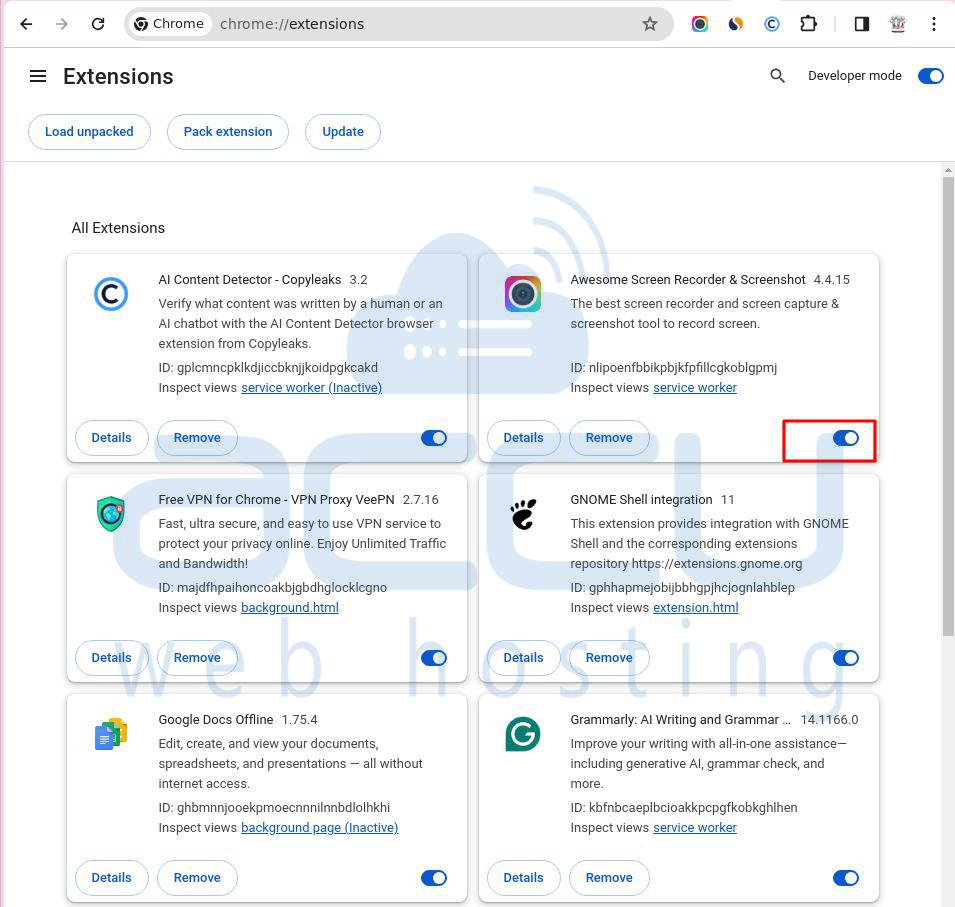Remove Awesome Screen Recorder & Screenshot
The width and height of the screenshot is (955, 907).
609,438
